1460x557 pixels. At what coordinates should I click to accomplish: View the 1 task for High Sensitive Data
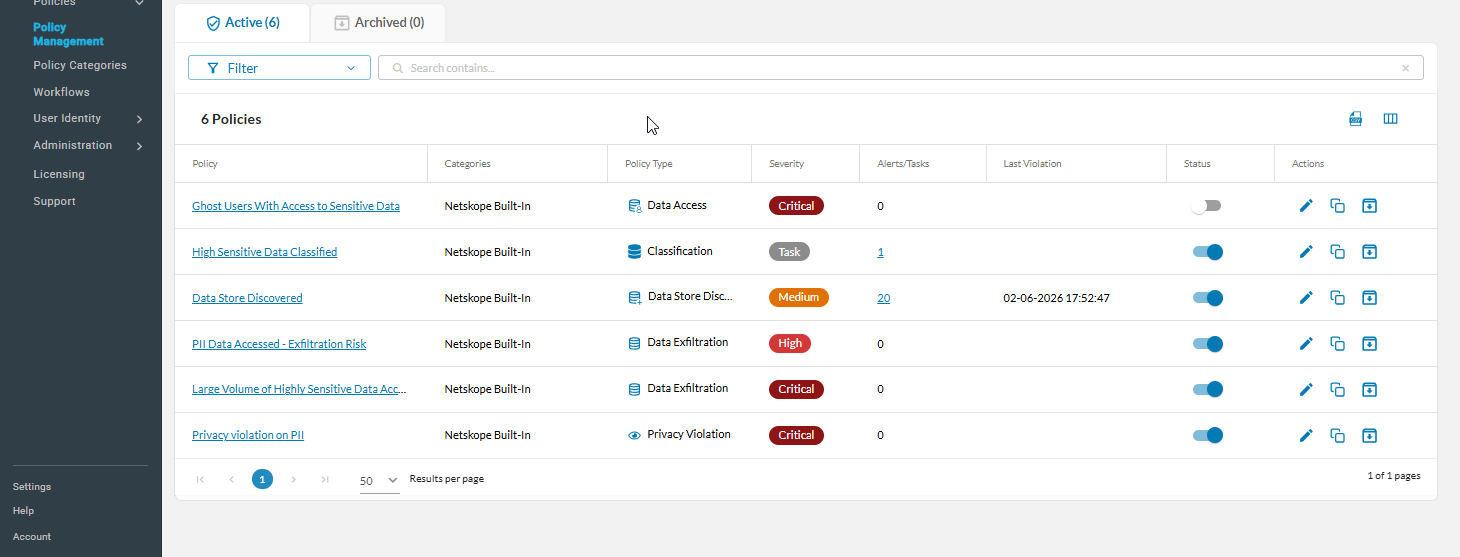pos(880,252)
